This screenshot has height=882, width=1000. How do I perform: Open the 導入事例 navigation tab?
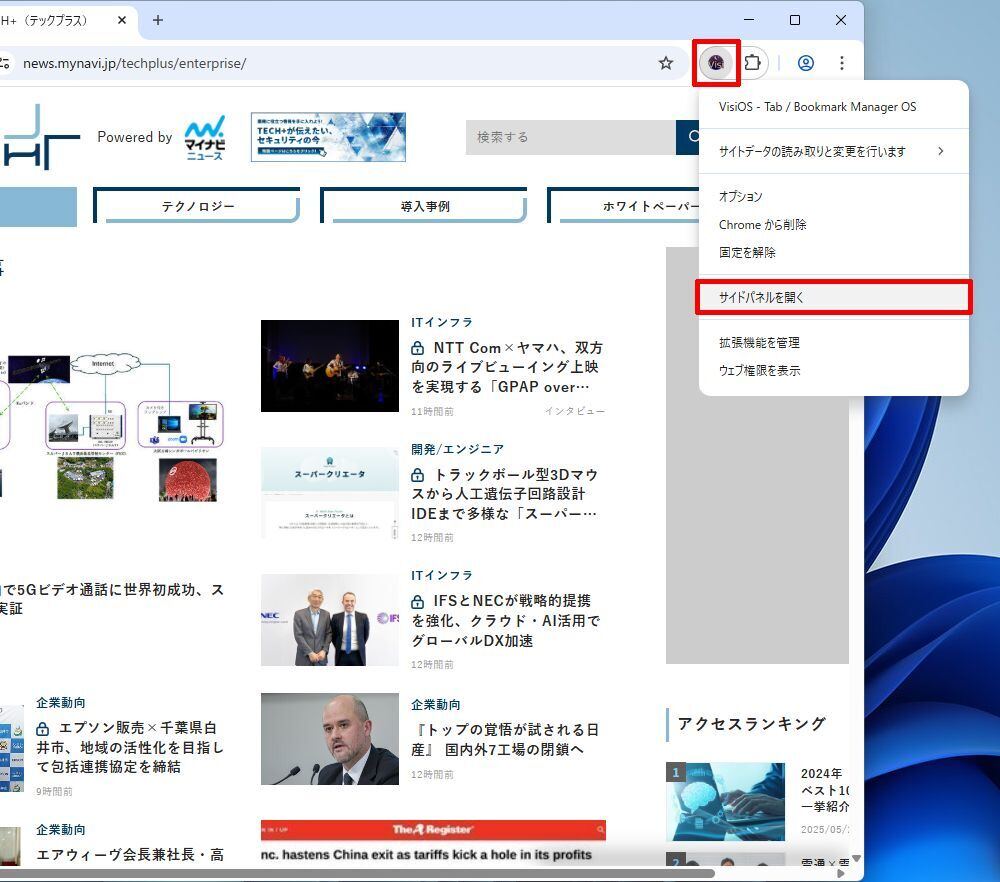click(424, 206)
